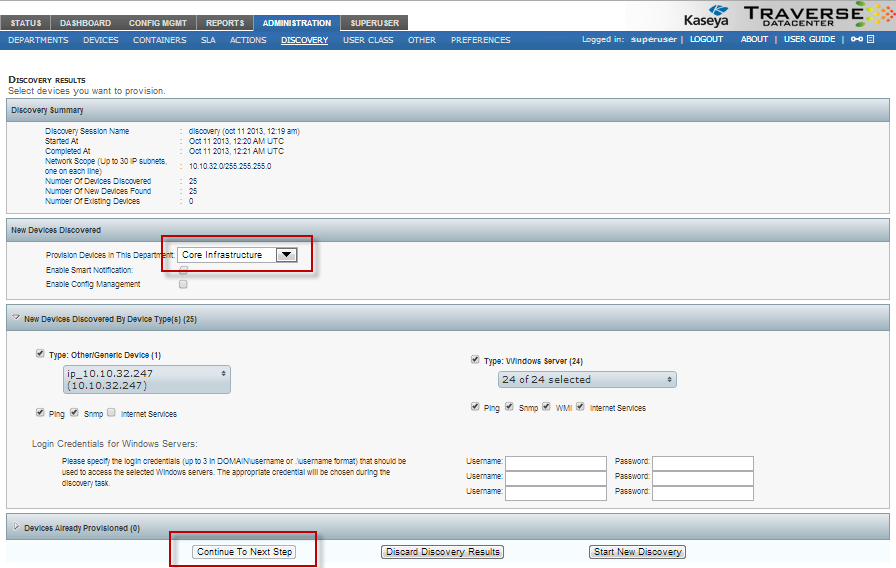Screen dimensions: 896x568
Task: Click the key/link icon in header
Action: (x=855, y=40)
